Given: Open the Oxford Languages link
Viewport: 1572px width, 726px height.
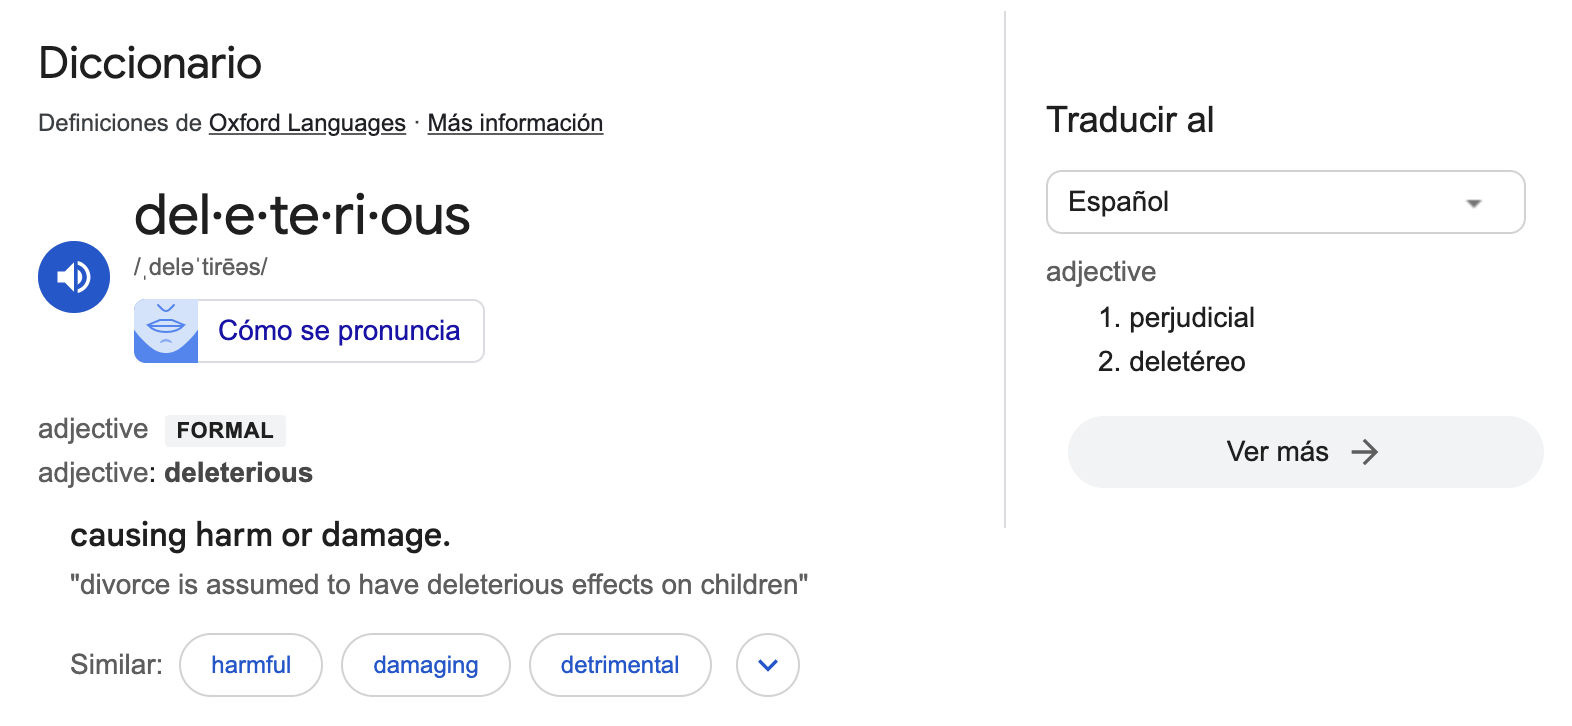Looking at the screenshot, I should pyautogui.click(x=307, y=123).
